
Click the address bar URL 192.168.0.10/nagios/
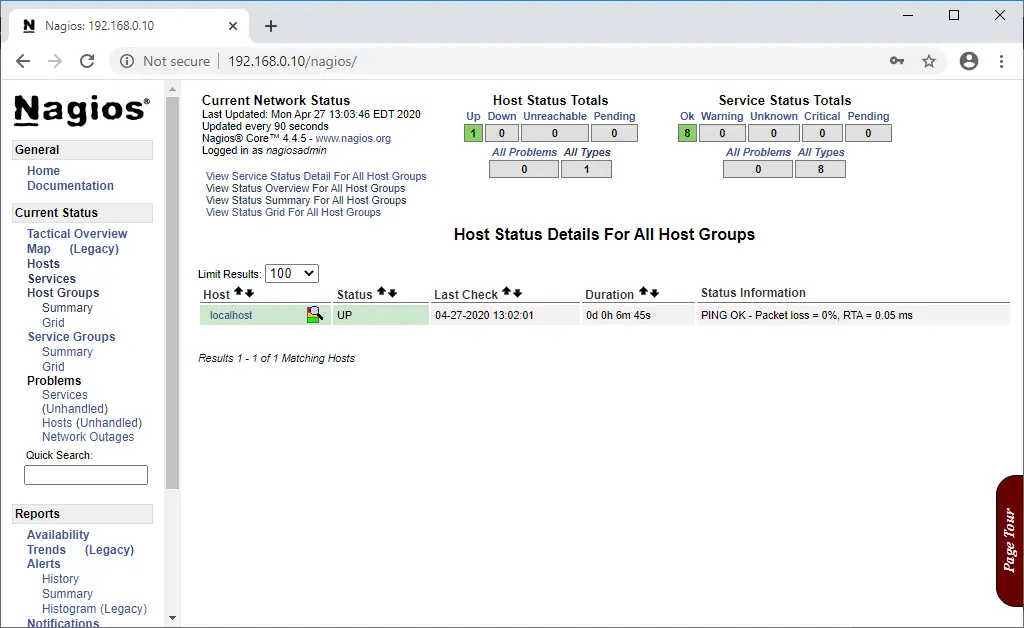293,61
